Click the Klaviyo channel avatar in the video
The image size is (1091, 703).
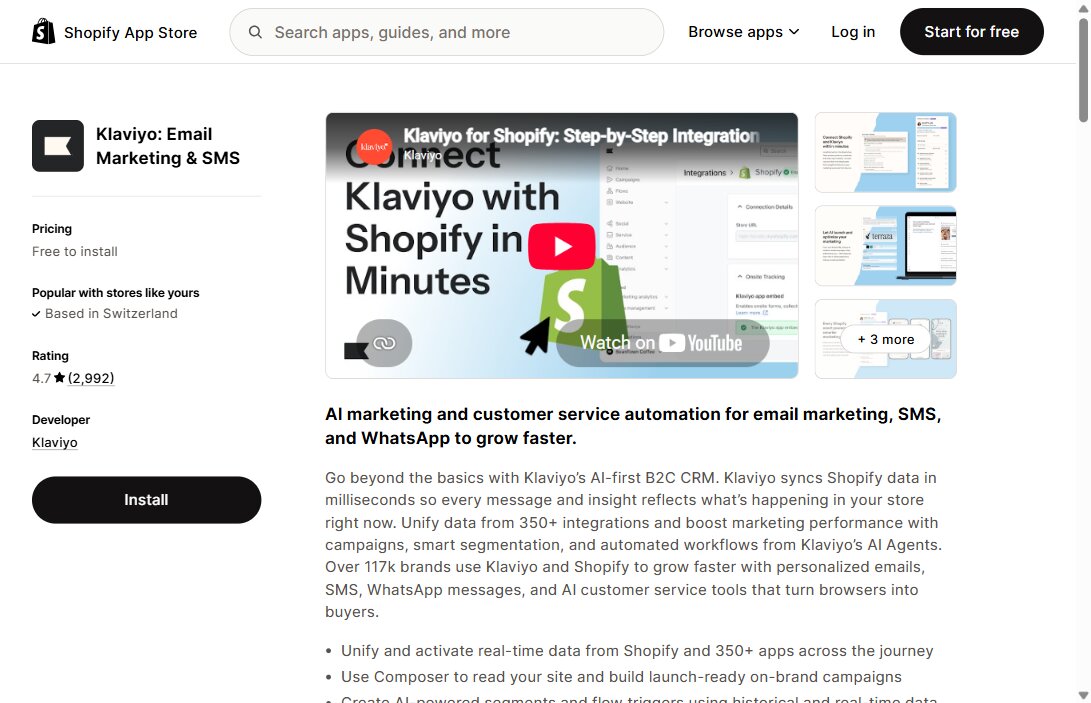coord(374,147)
